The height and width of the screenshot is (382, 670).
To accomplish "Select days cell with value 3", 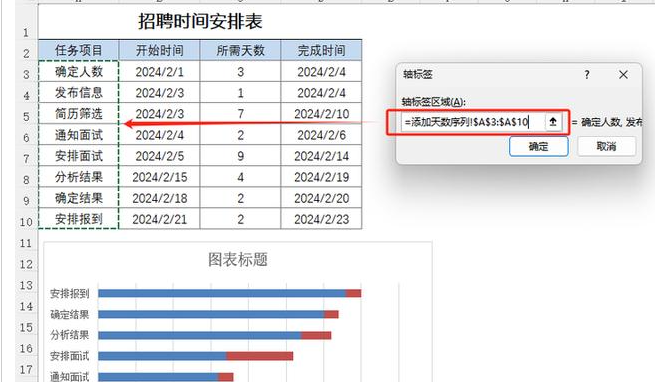I will pyautogui.click(x=240, y=71).
